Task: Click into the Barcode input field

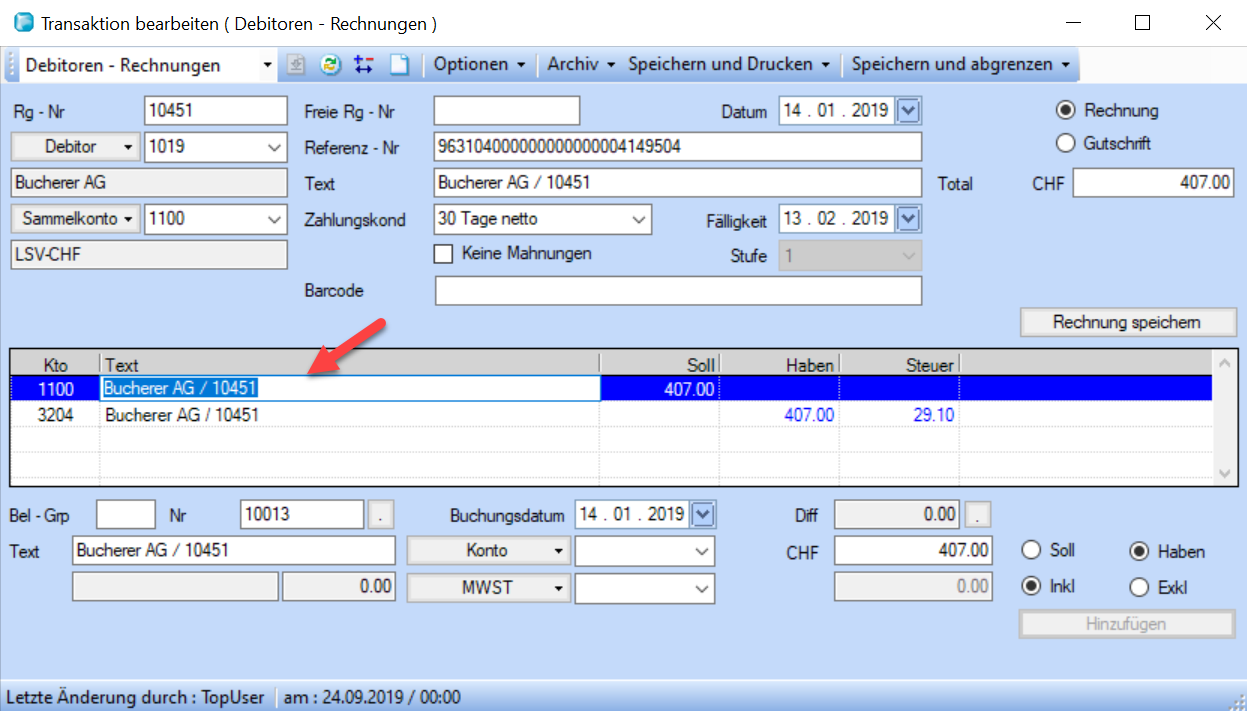Action: (677, 291)
